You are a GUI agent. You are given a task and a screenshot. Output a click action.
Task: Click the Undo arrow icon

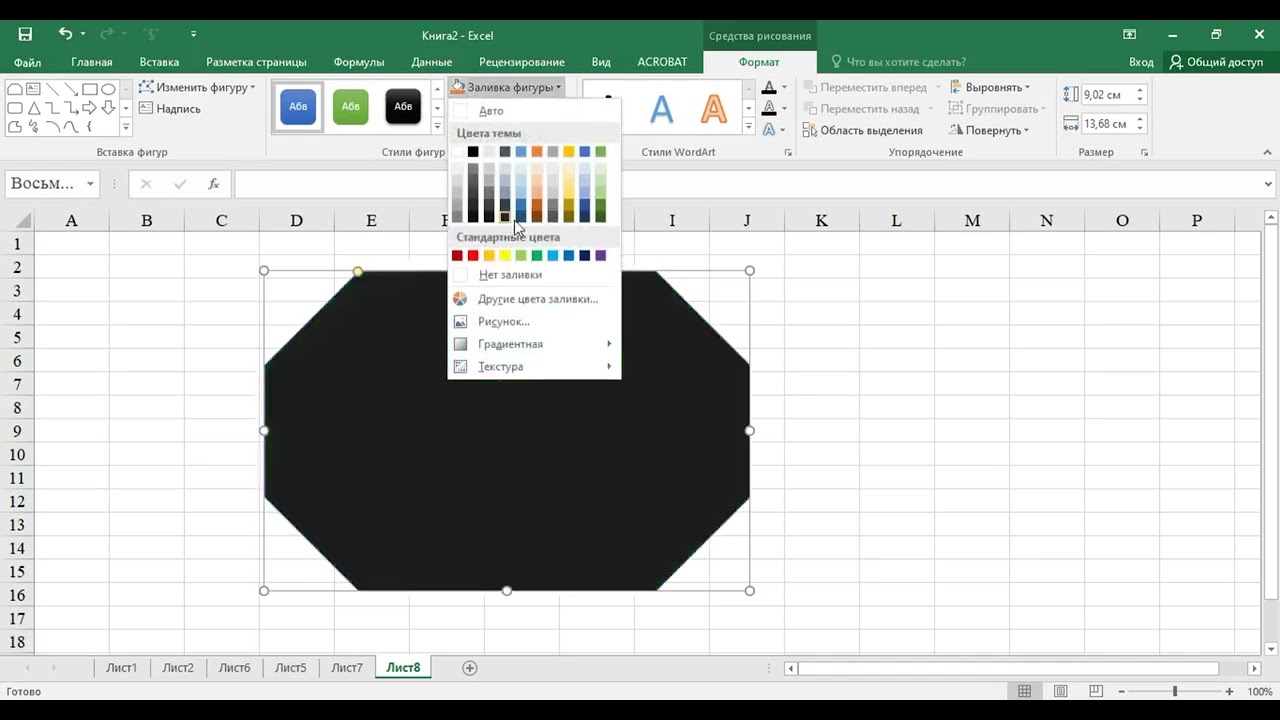coord(65,34)
